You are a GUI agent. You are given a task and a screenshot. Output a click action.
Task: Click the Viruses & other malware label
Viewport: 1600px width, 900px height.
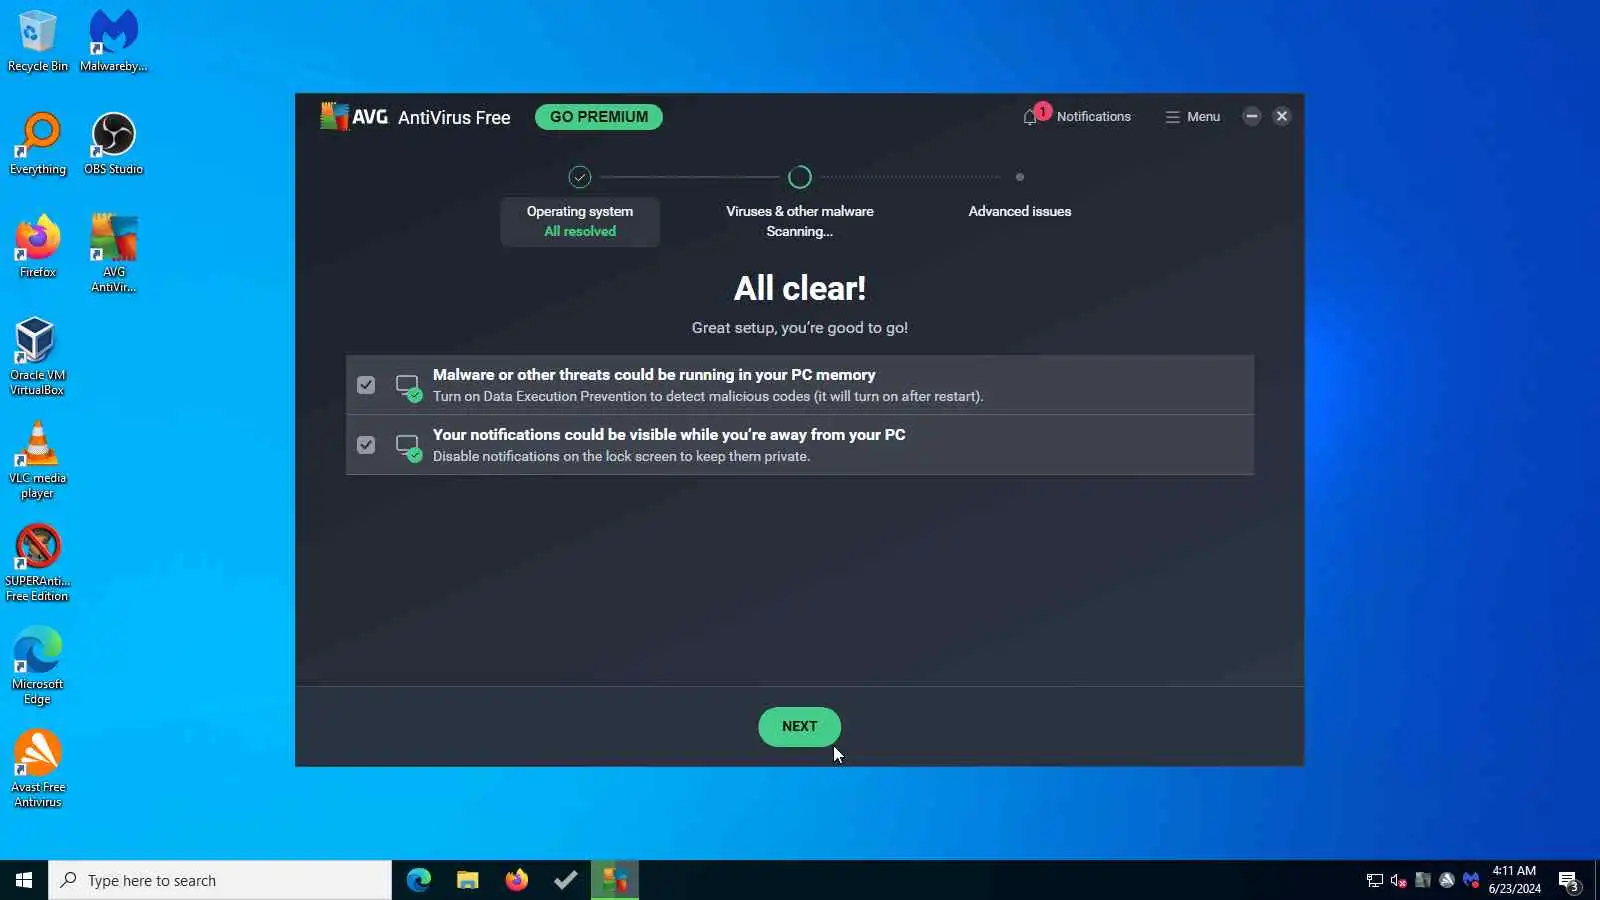click(800, 211)
